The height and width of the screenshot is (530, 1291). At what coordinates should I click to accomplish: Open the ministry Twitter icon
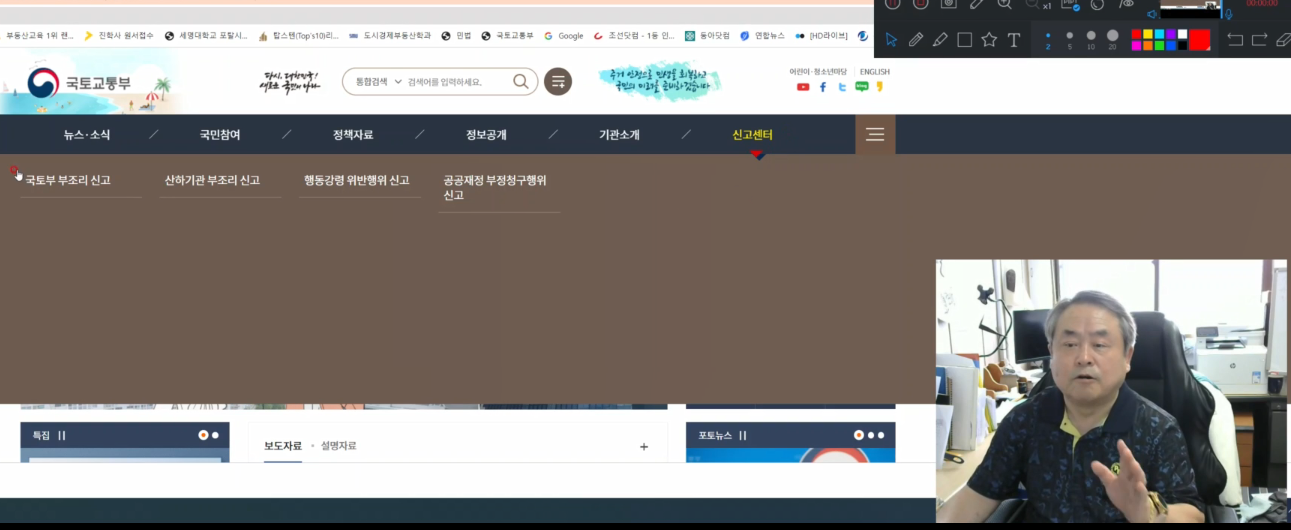pos(842,87)
